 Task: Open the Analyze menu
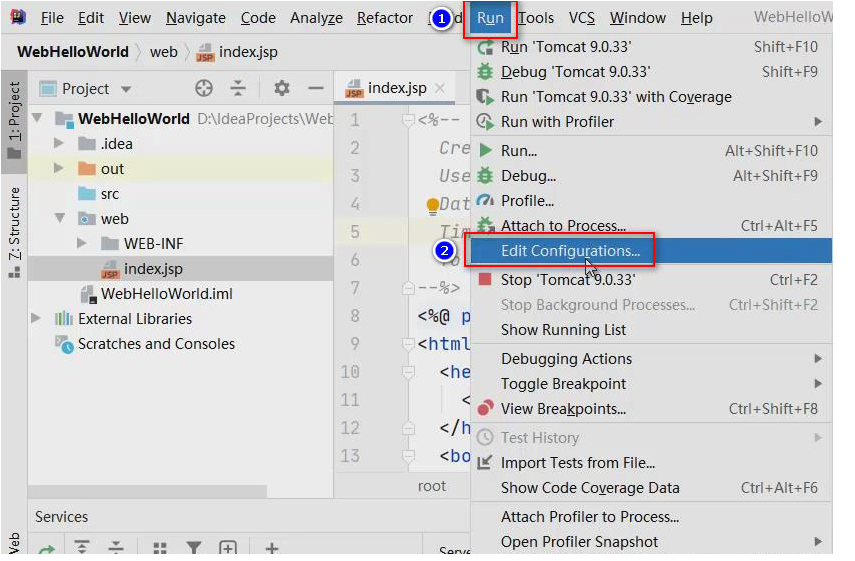(x=316, y=18)
